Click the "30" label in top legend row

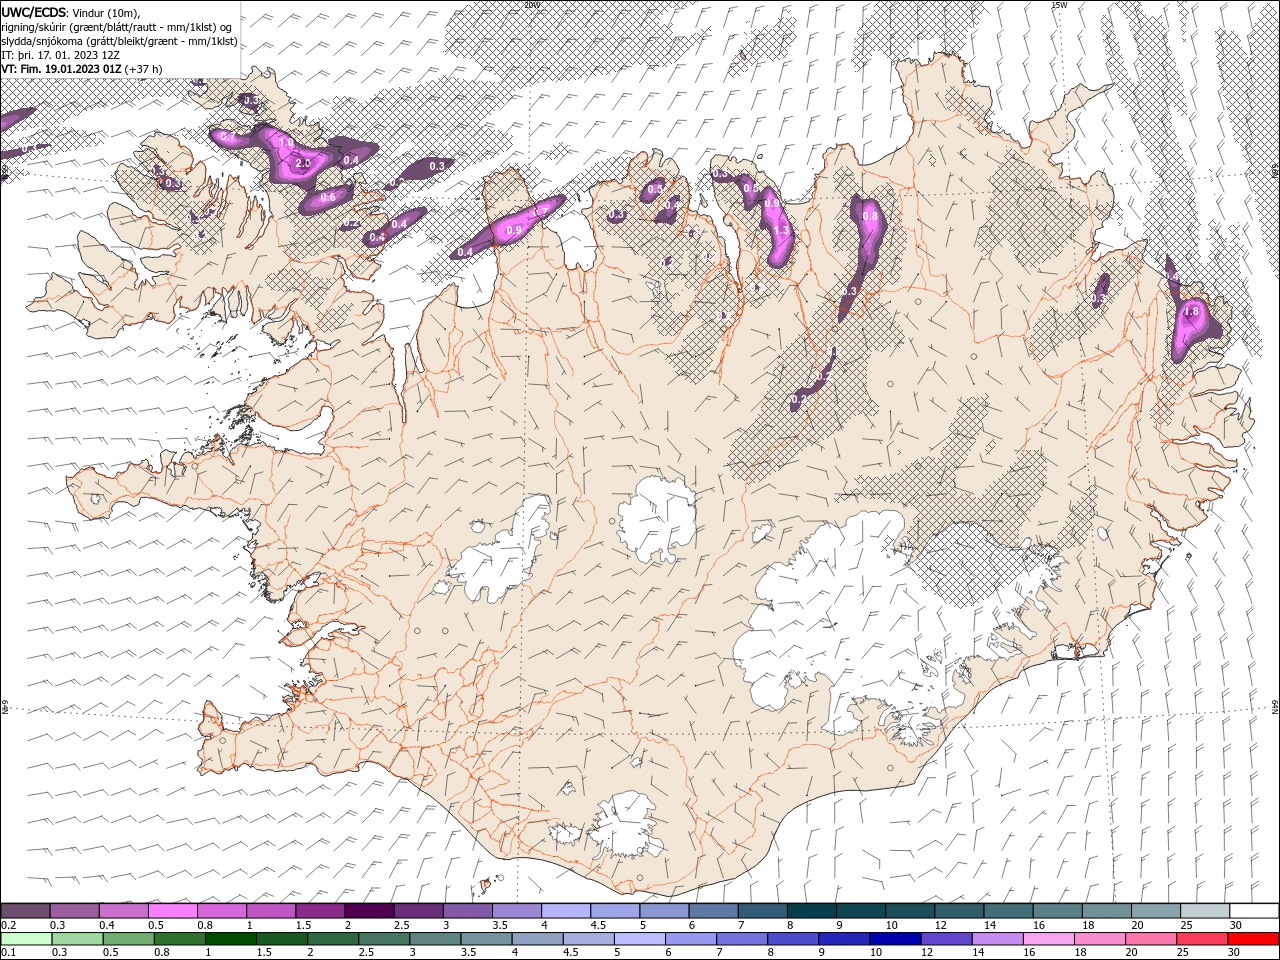(1238, 925)
